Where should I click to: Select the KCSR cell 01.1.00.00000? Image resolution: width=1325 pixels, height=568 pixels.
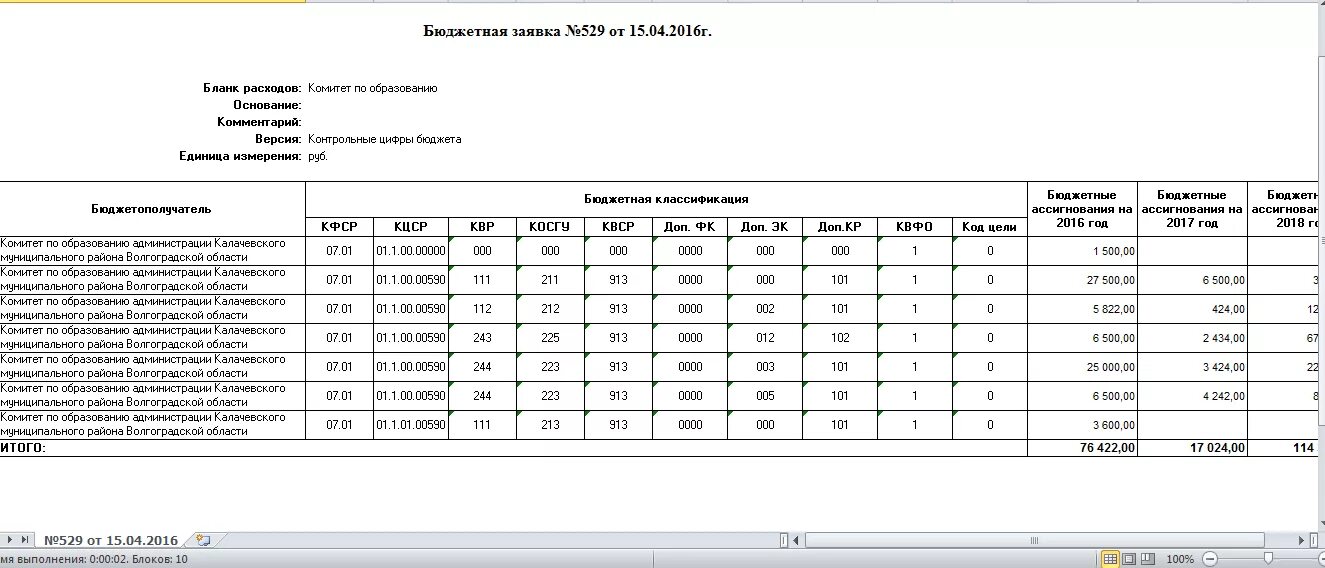coord(411,251)
